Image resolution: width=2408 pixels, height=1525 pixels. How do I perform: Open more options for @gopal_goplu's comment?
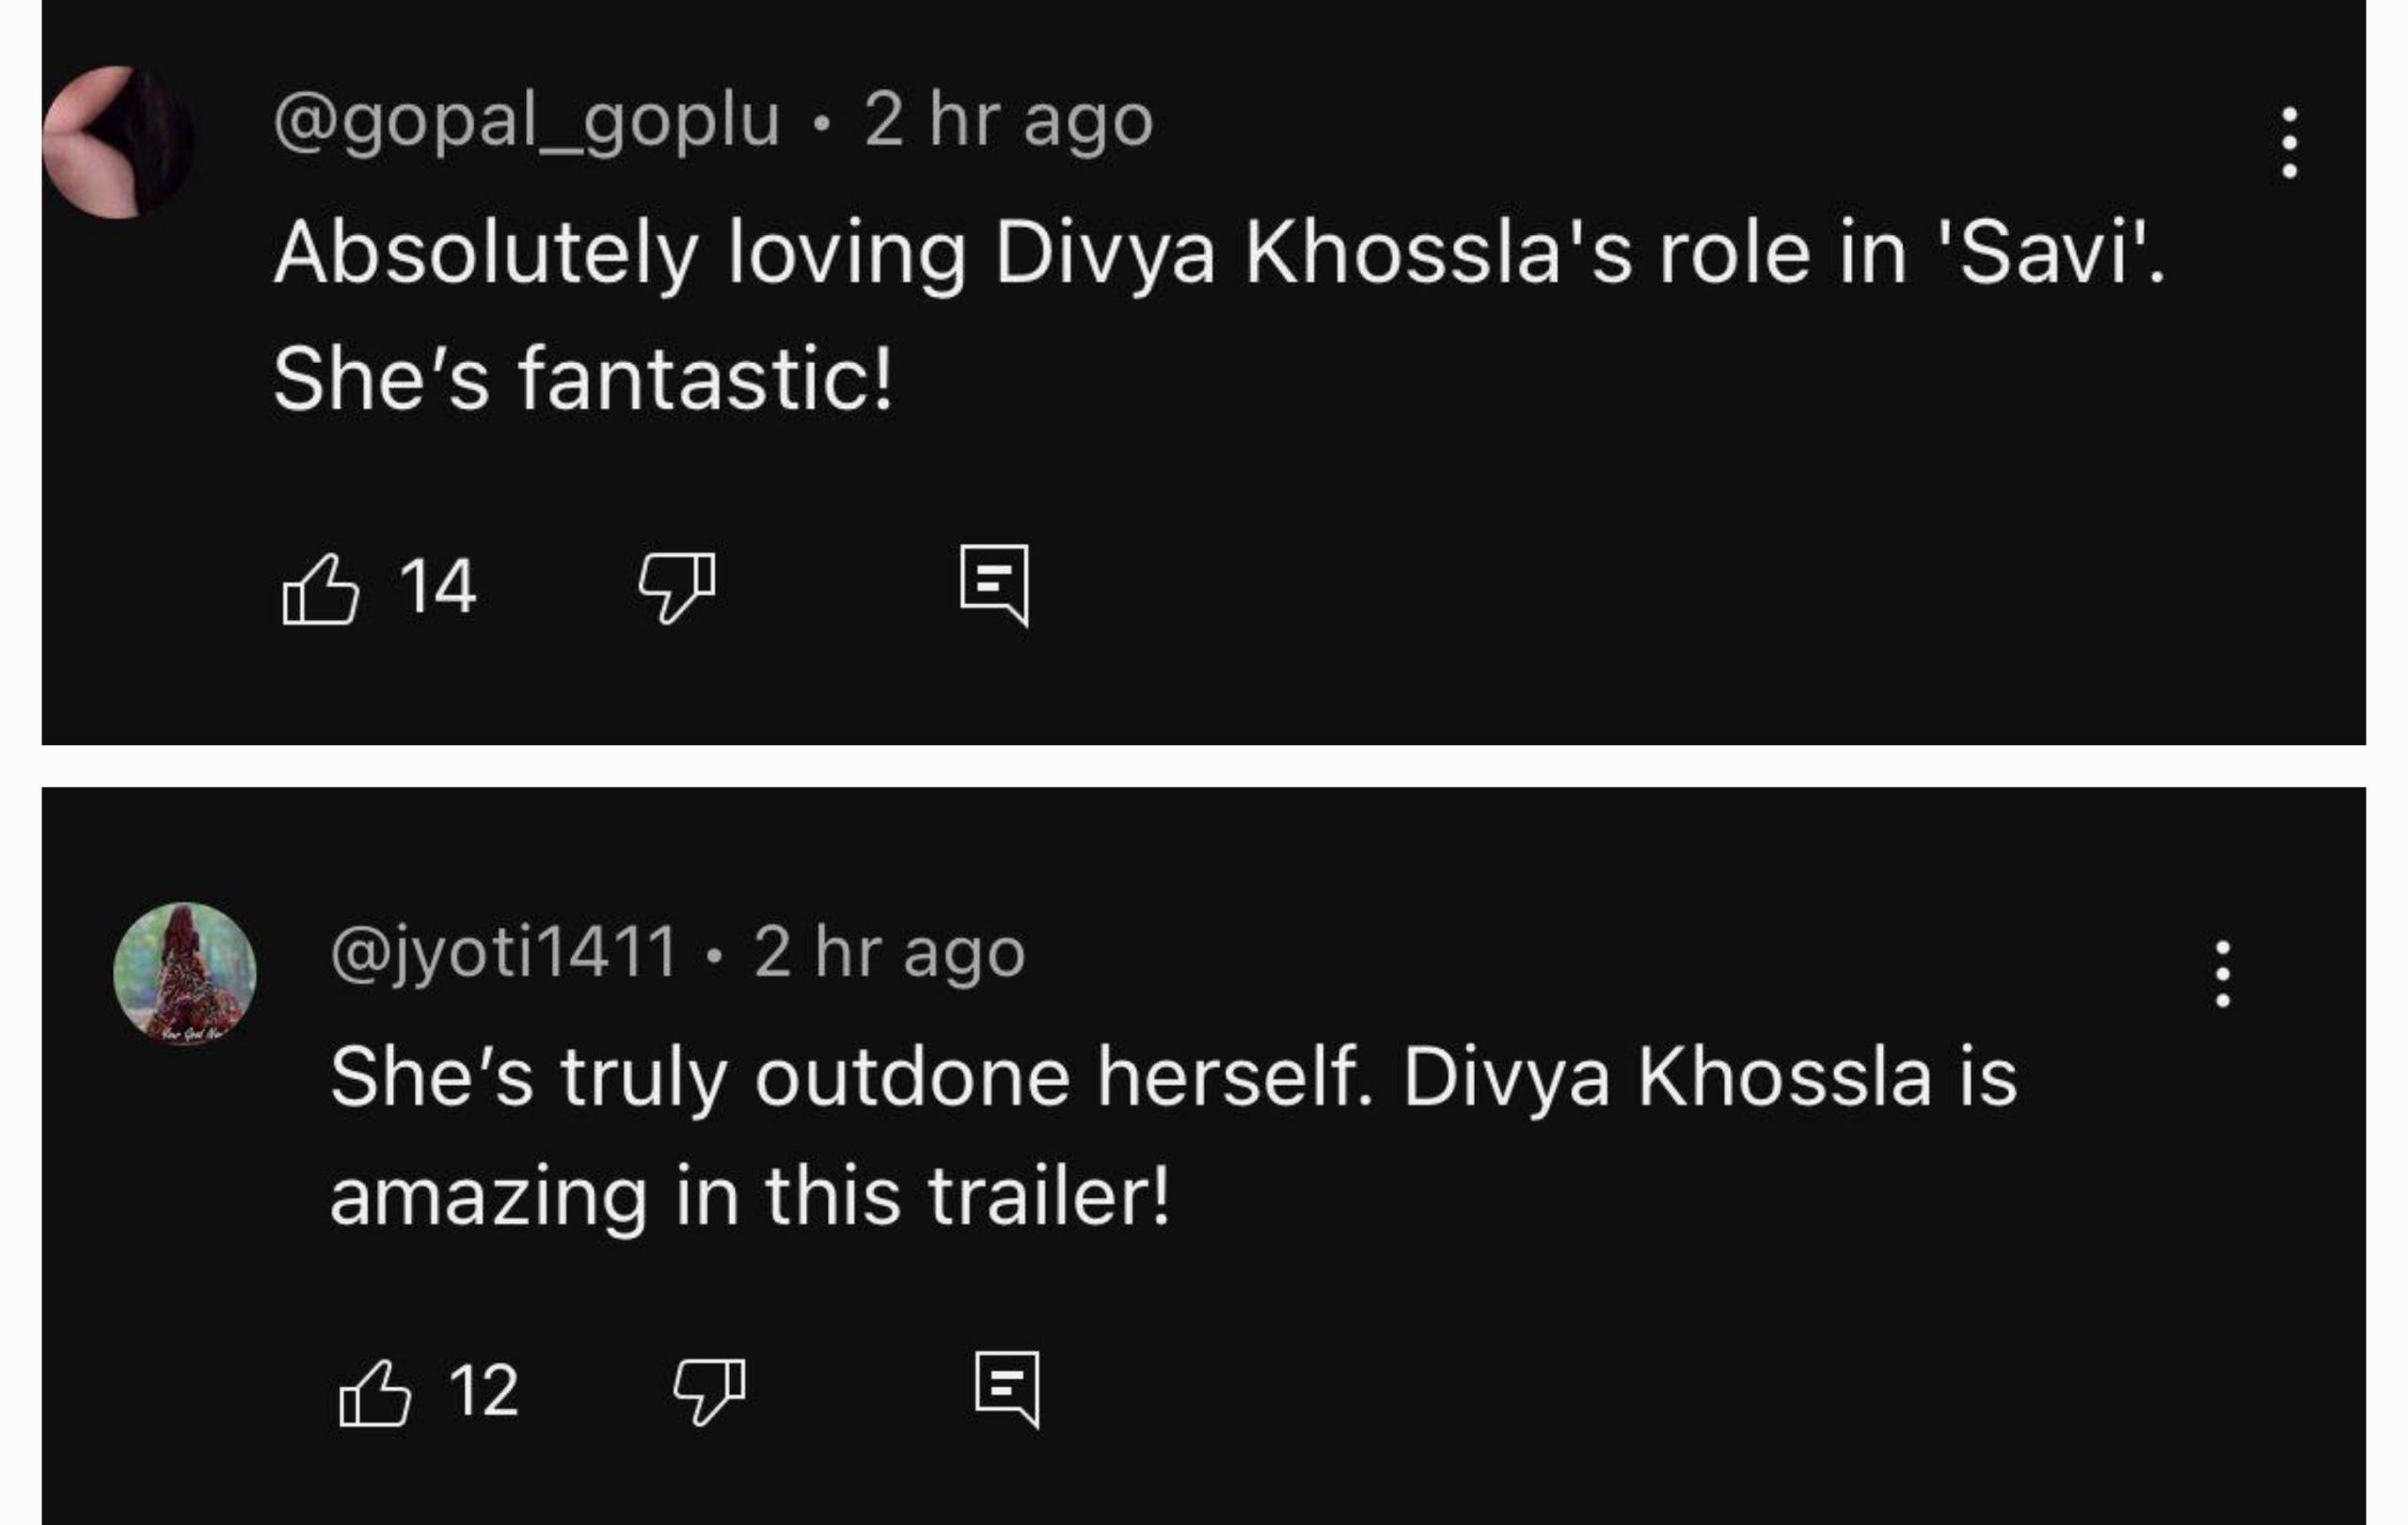(2289, 143)
